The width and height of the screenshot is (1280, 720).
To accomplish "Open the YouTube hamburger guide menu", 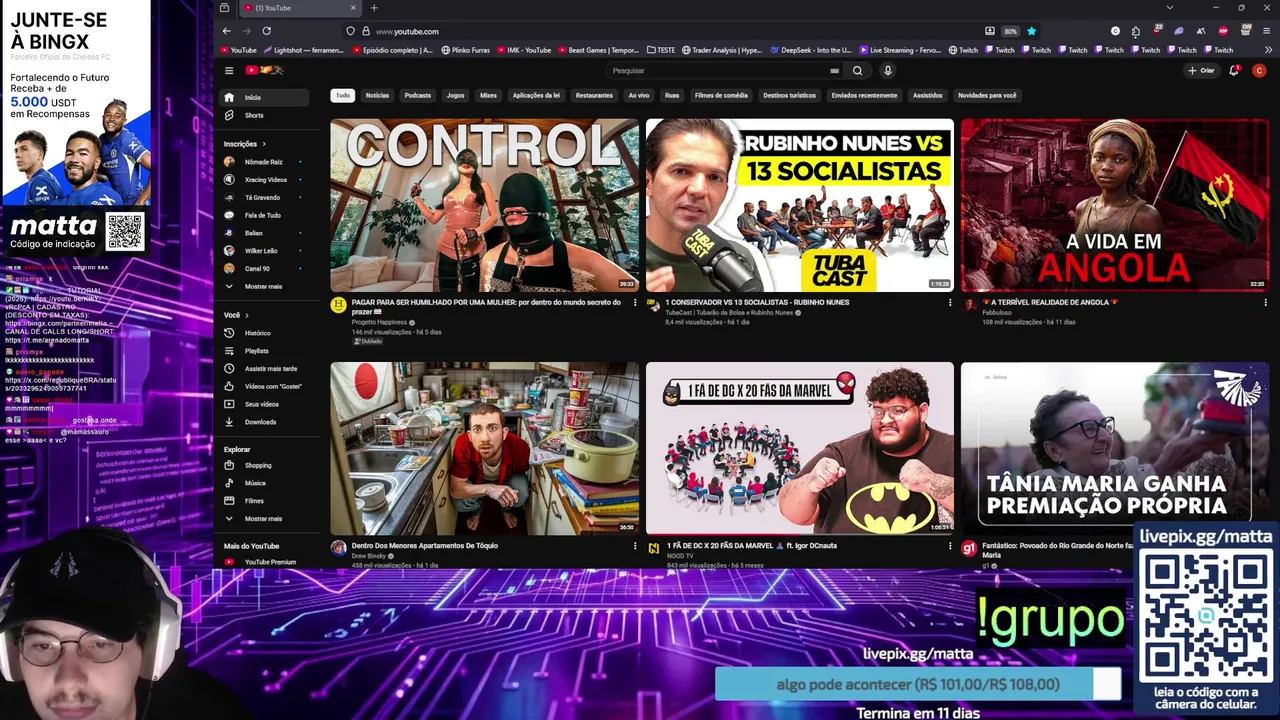I will (x=229, y=70).
